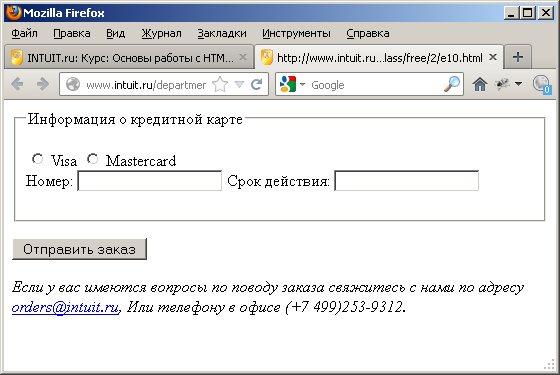Switch to the INTUIT.ru course tab
The image size is (560, 375).
[129, 57]
